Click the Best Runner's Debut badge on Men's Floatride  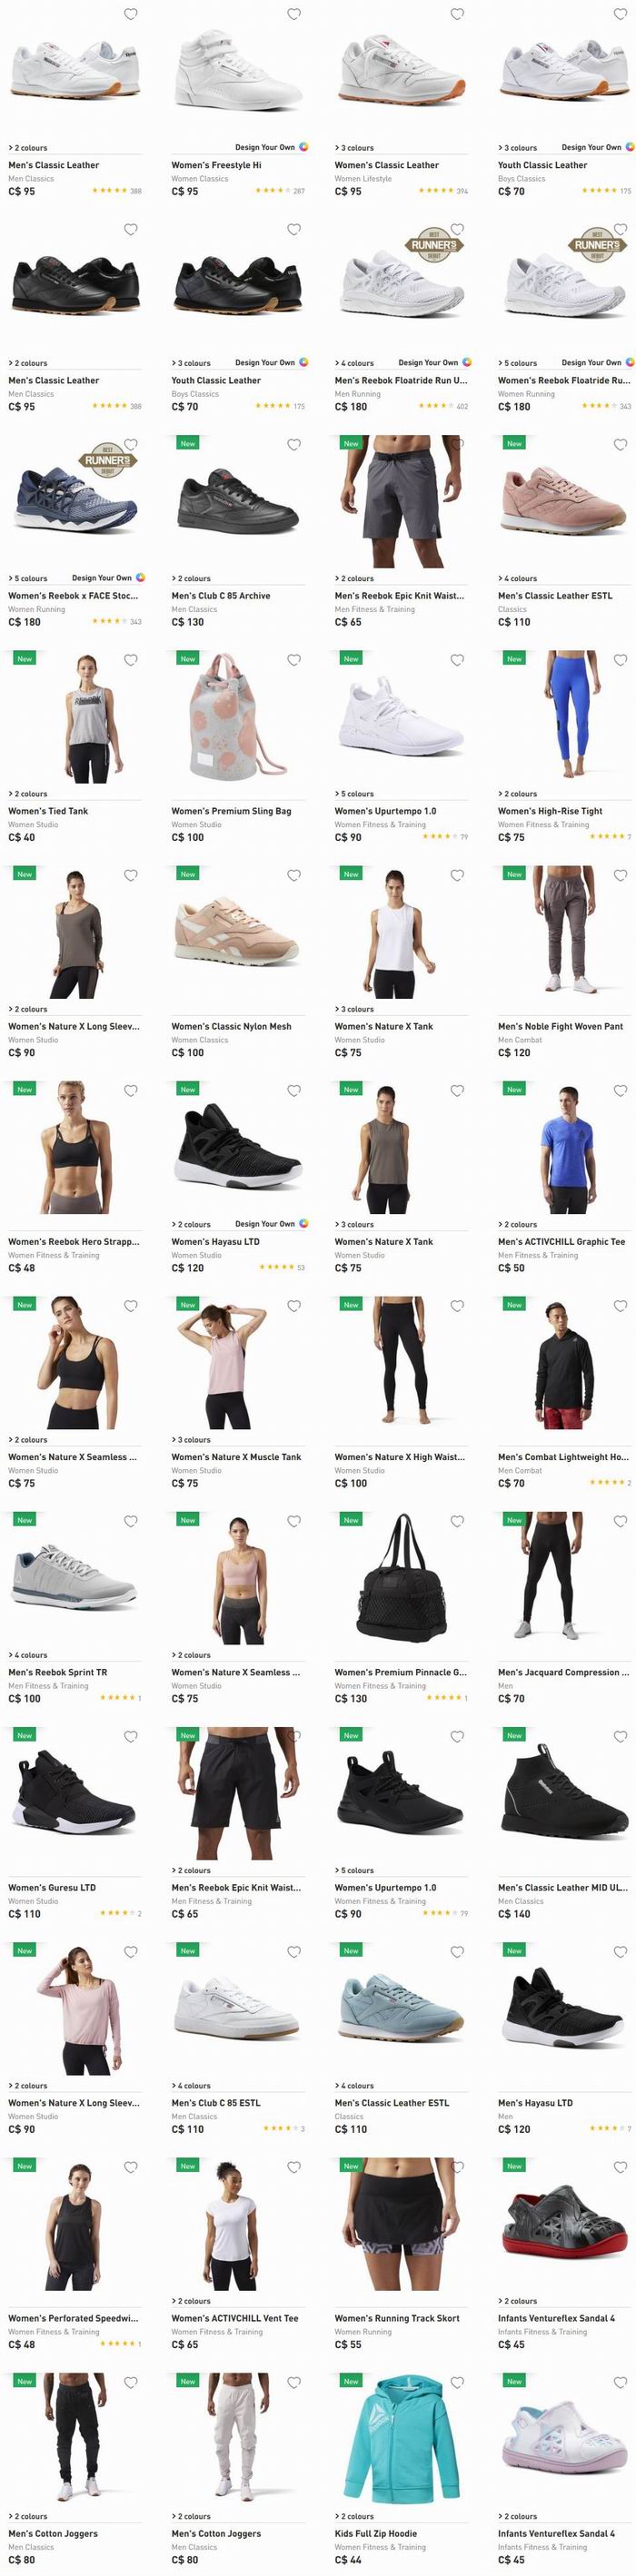[433, 245]
